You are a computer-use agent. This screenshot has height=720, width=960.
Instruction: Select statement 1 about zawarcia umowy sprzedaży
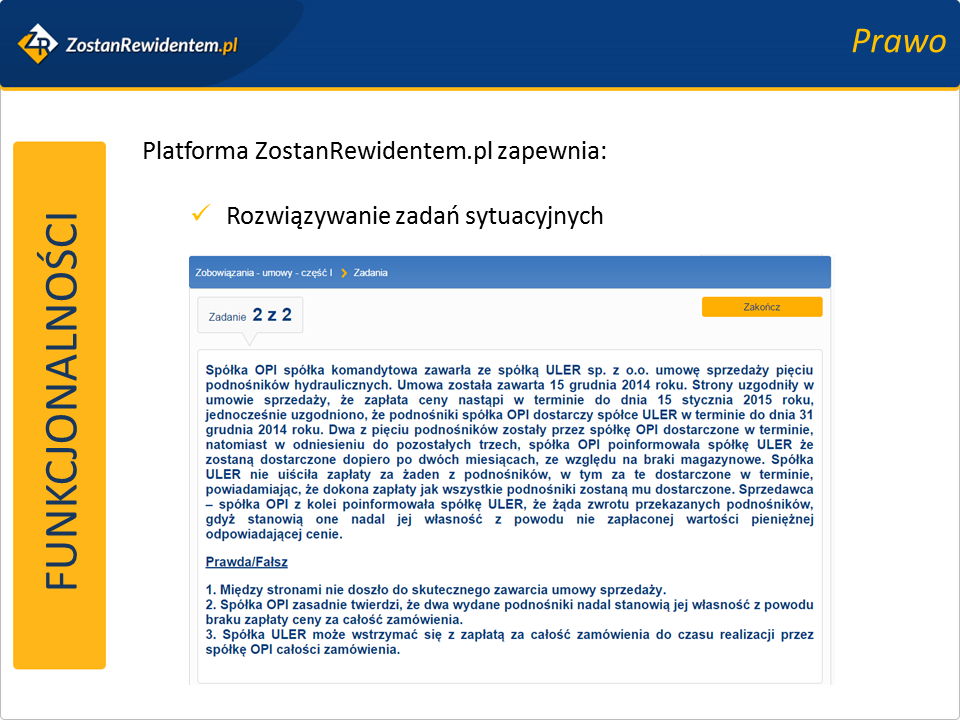pyautogui.click(x=435, y=590)
